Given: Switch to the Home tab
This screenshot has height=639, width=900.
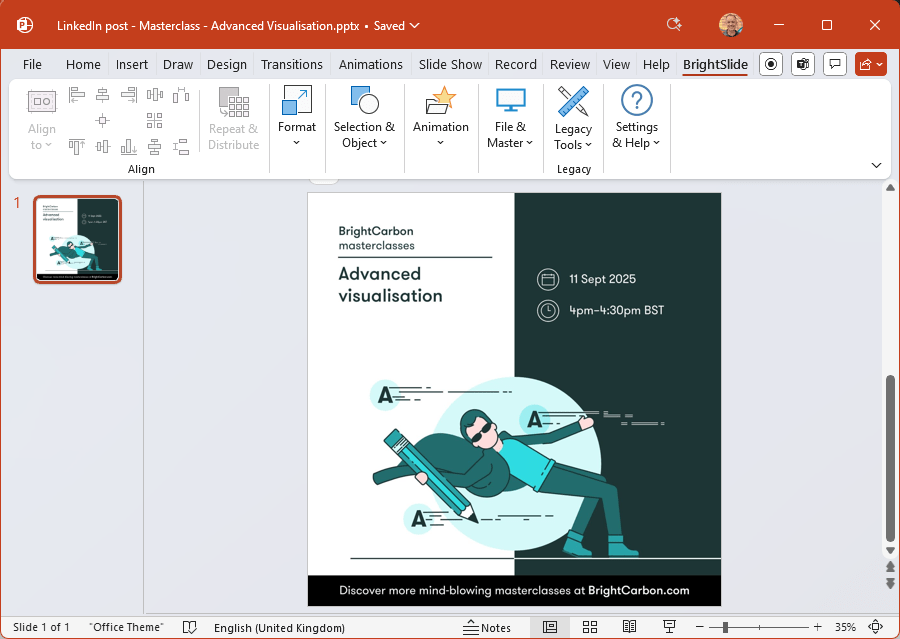Looking at the screenshot, I should (x=83, y=64).
